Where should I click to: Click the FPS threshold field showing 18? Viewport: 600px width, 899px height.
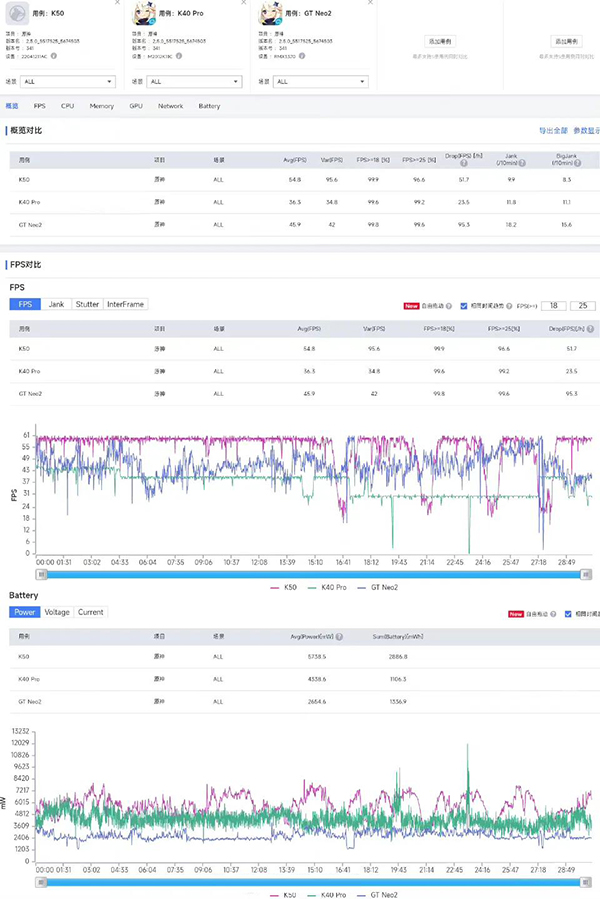point(553,305)
